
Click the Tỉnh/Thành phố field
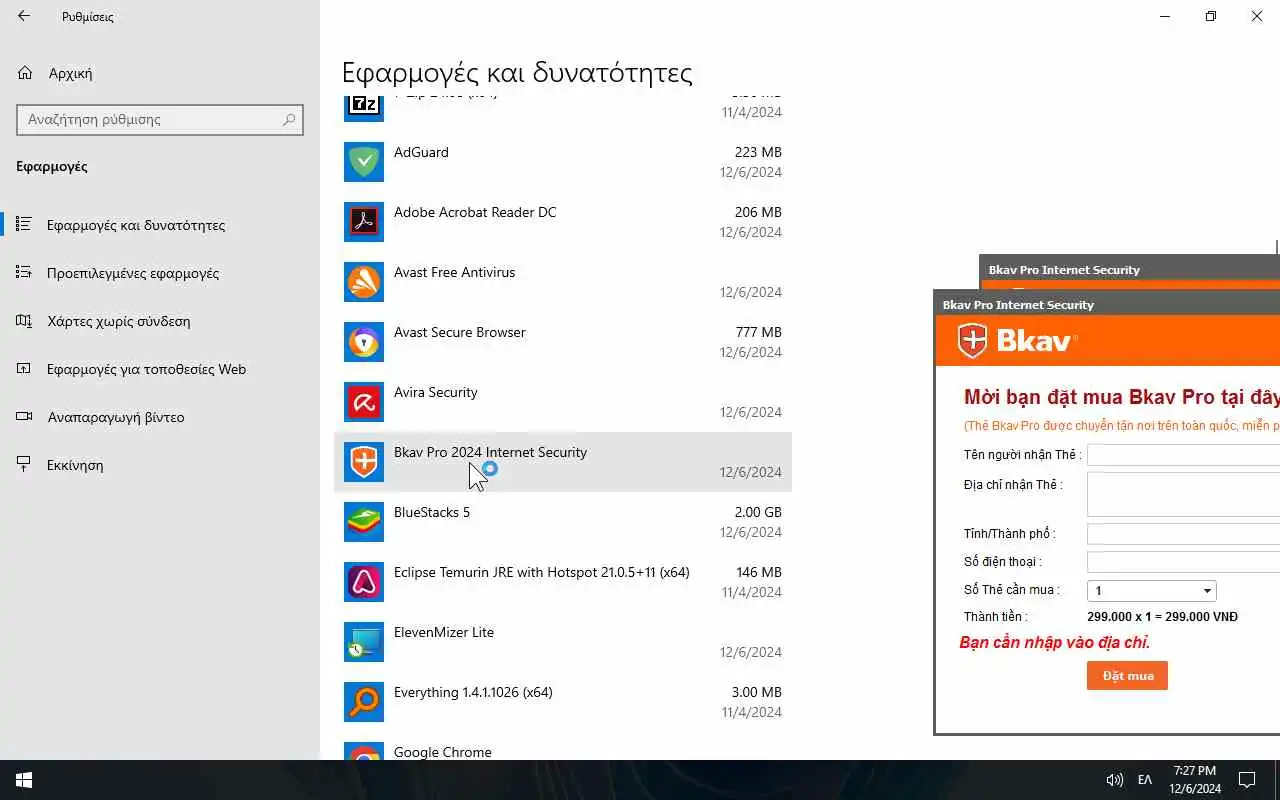1183,534
